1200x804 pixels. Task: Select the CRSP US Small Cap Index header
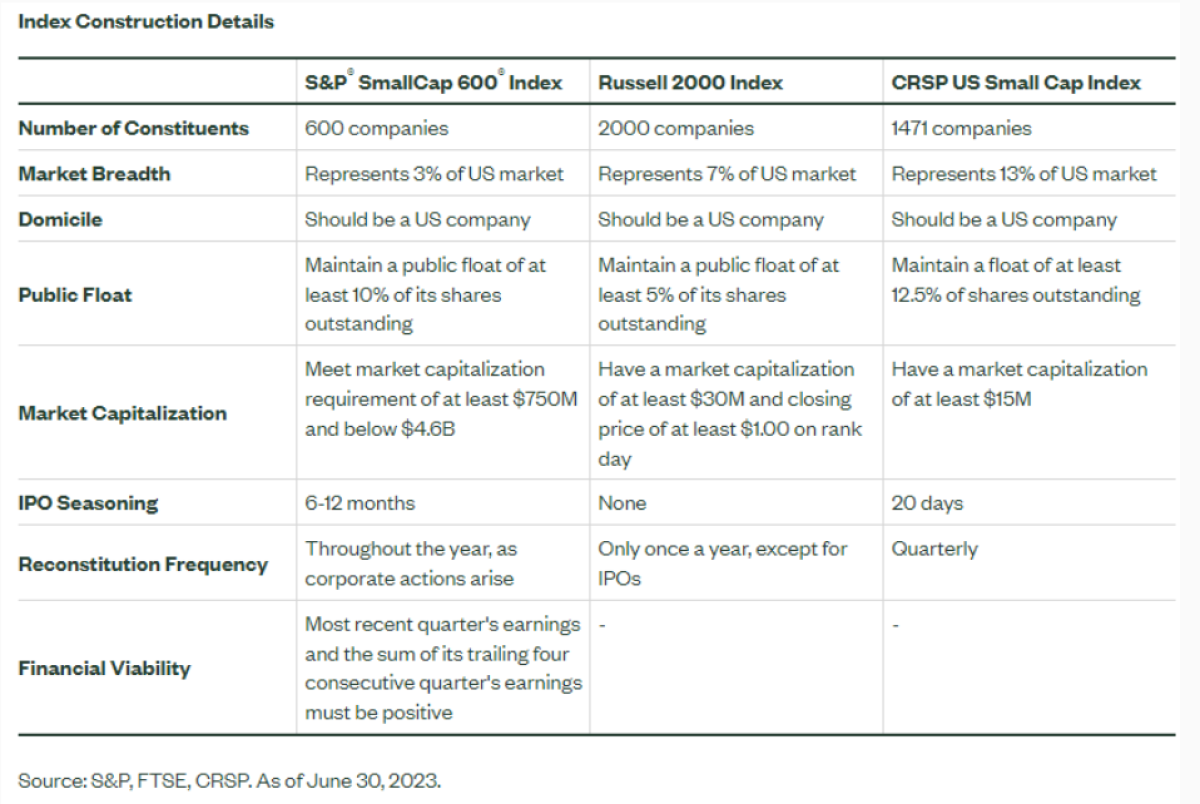(1015, 83)
